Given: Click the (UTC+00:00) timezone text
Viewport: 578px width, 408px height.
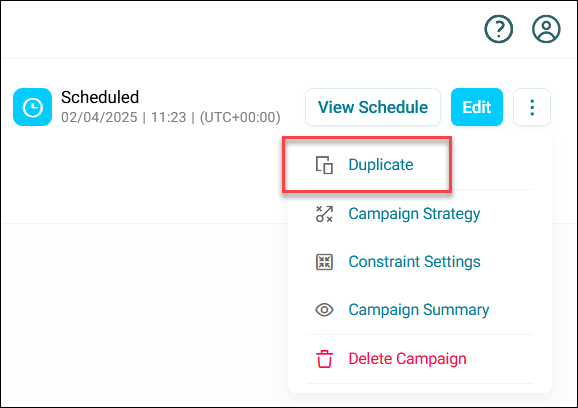Looking at the screenshot, I should [240, 118].
